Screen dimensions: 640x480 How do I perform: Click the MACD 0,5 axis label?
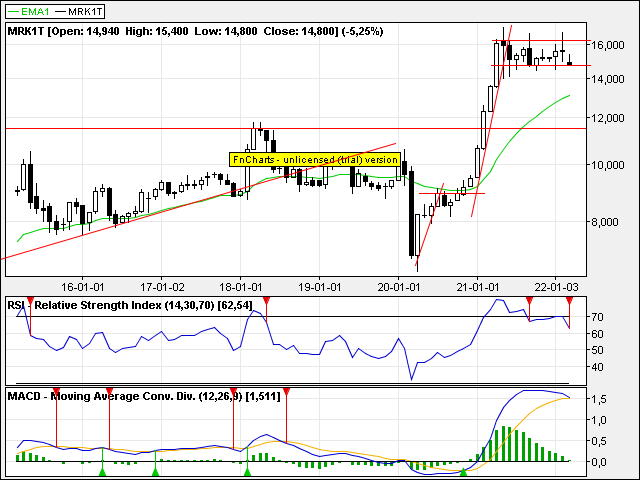click(598, 441)
